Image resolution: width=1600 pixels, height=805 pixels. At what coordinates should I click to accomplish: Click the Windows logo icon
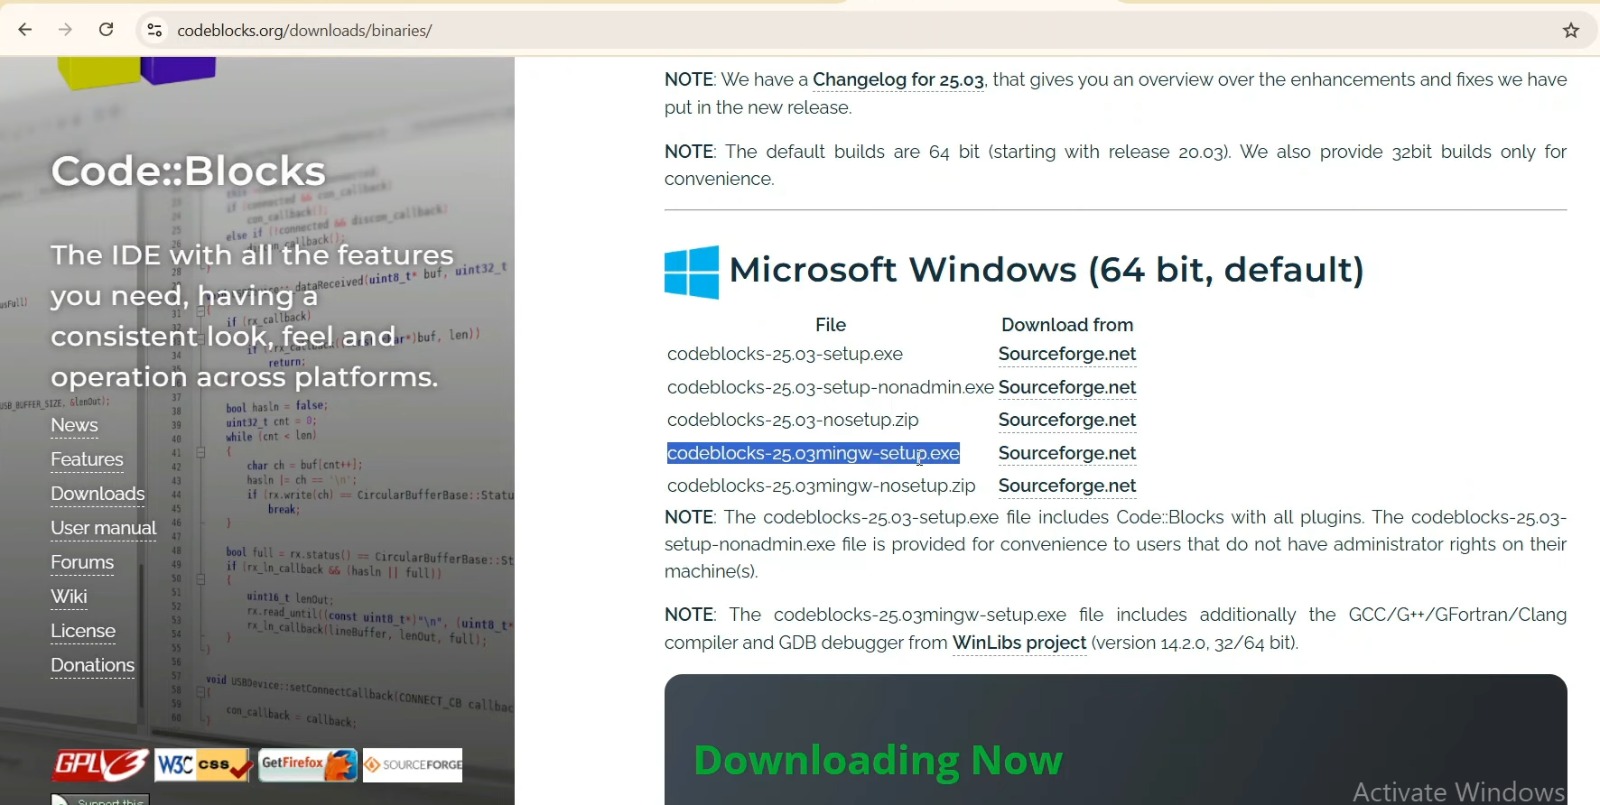[691, 272]
